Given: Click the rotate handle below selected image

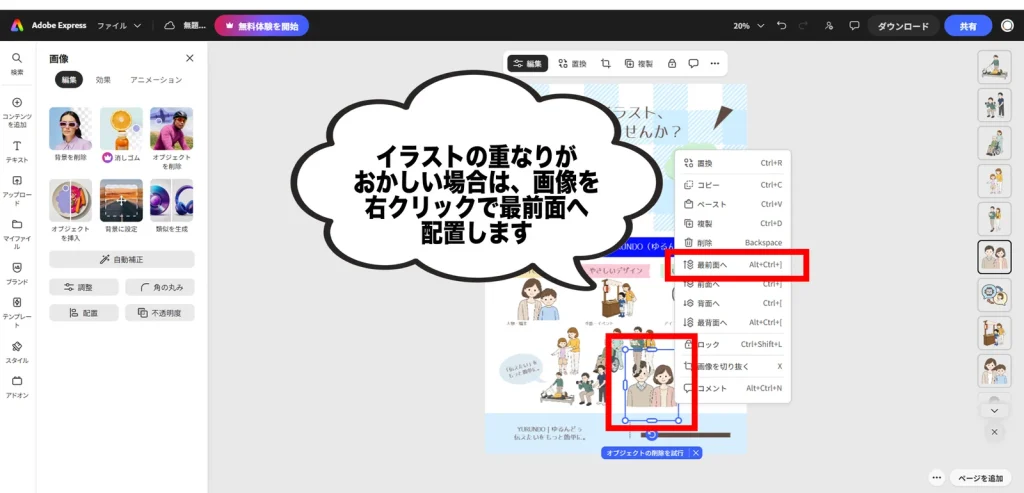Looking at the screenshot, I should 650,435.
